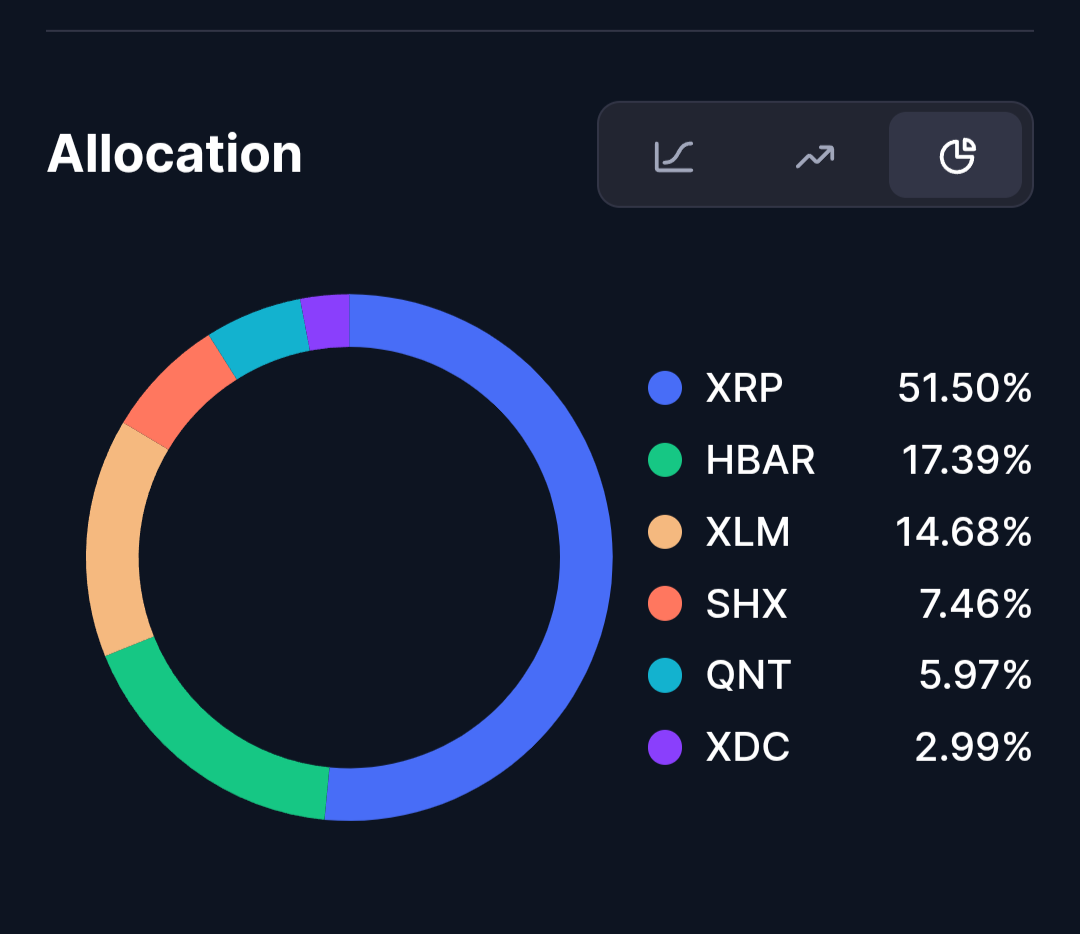
Task: Click the SHX legend label
Action: coord(747,603)
